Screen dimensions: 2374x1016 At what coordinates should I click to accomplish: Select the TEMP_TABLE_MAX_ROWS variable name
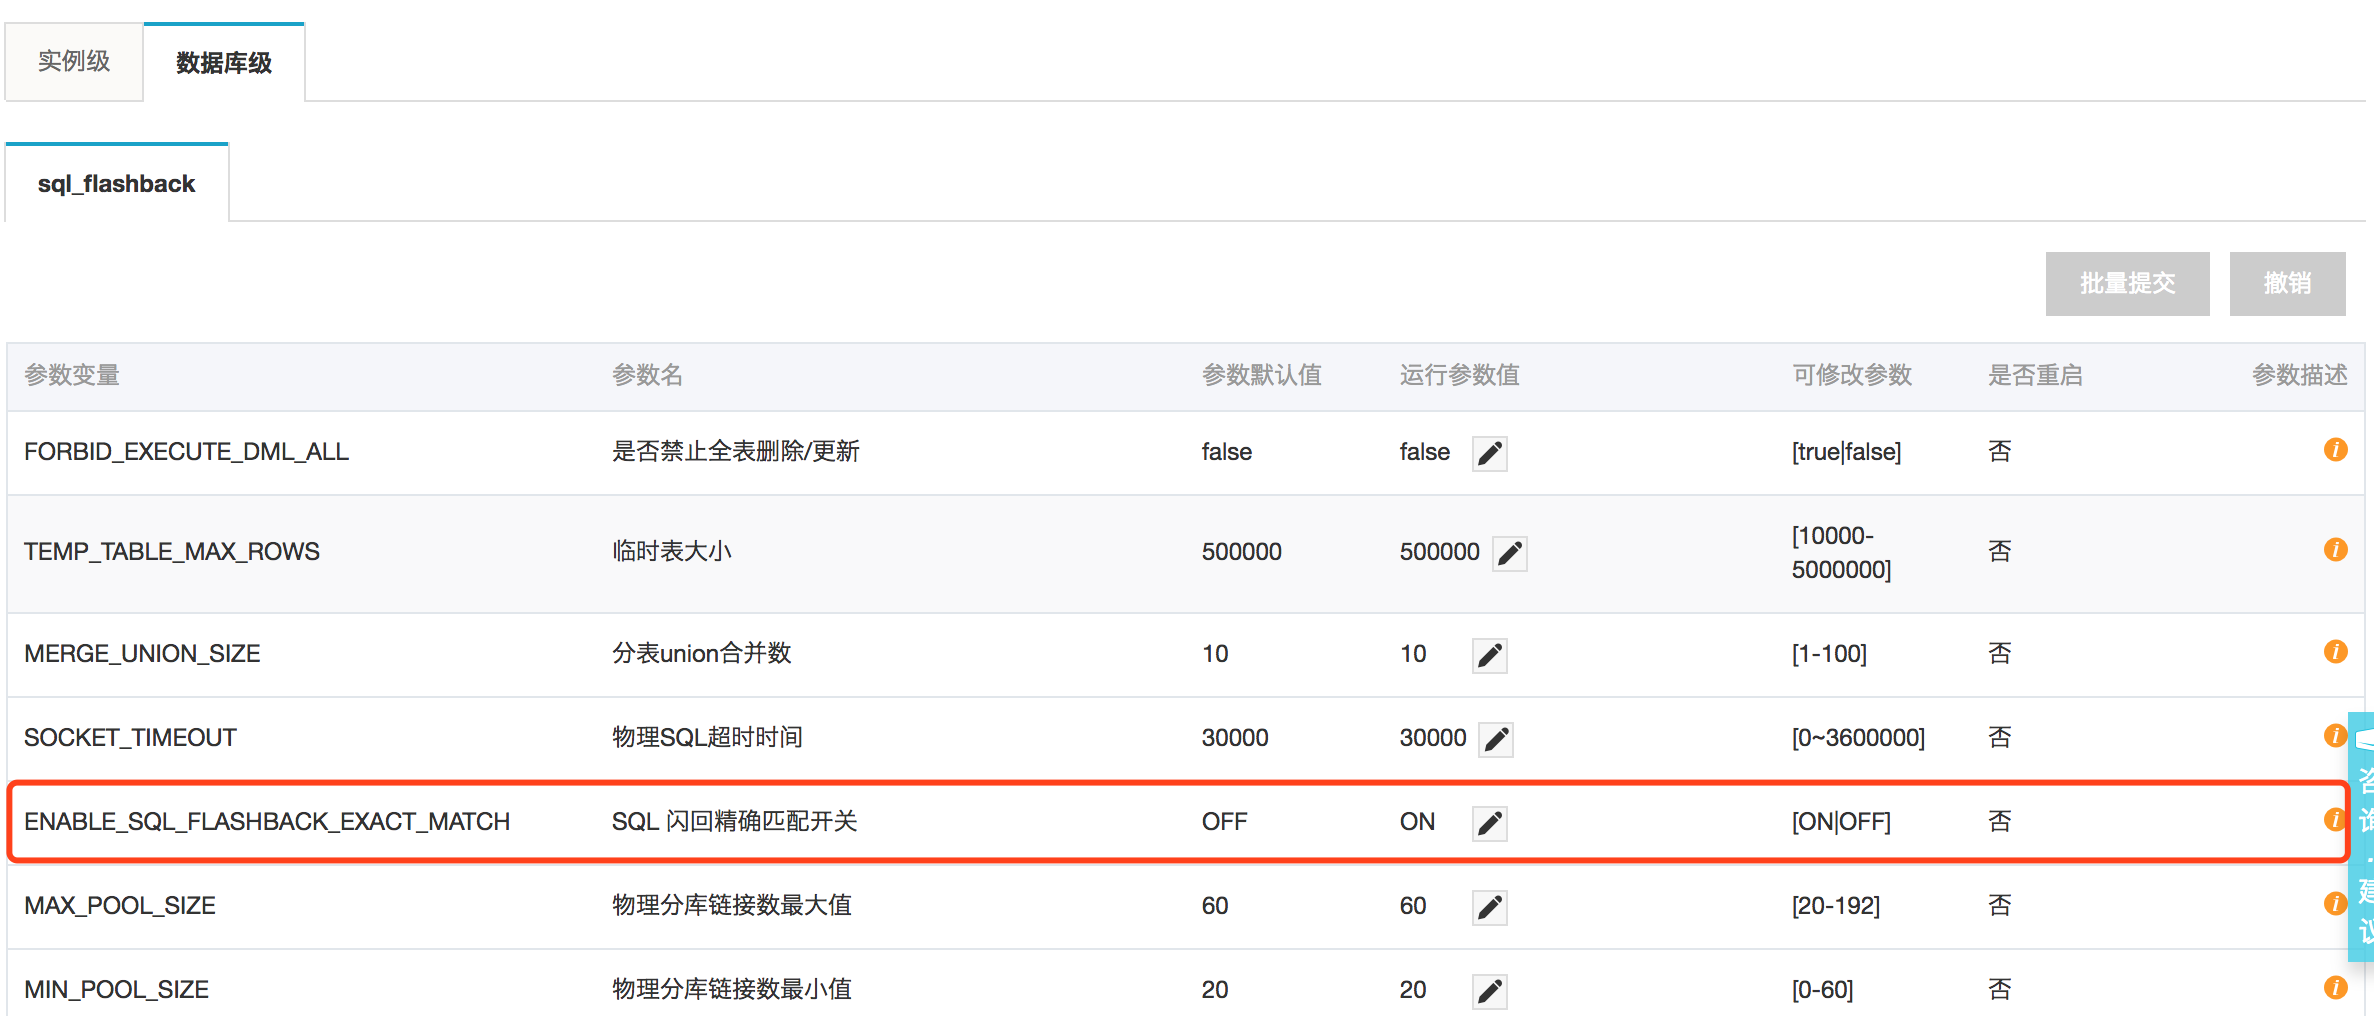point(172,552)
